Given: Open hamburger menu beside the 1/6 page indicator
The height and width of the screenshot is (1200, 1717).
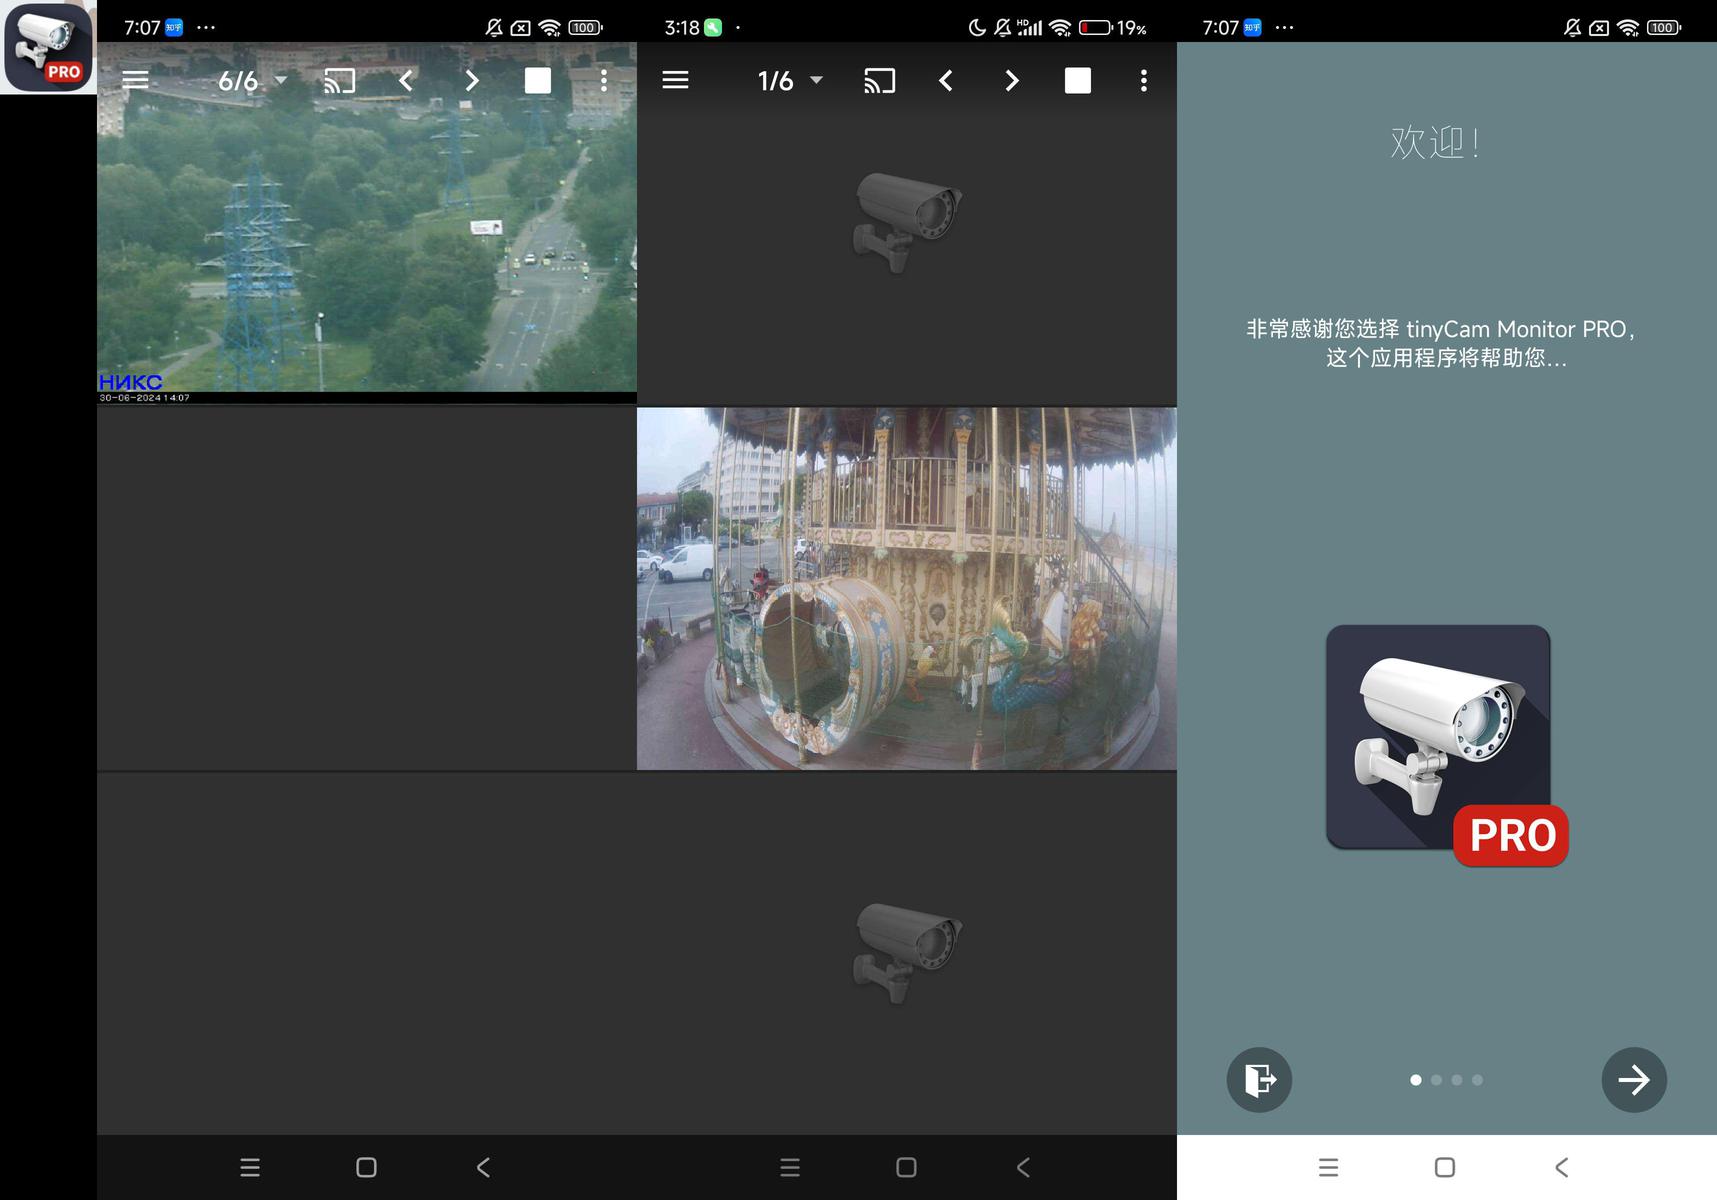Looking at the screenshot, I should 675,81.
